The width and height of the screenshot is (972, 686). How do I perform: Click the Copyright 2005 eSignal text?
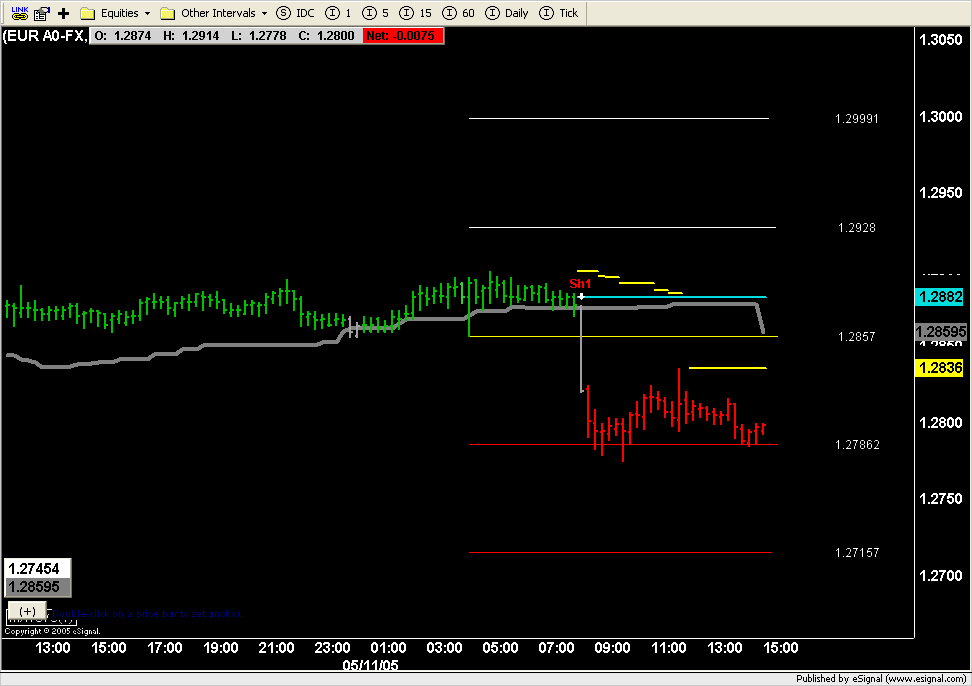52,631
